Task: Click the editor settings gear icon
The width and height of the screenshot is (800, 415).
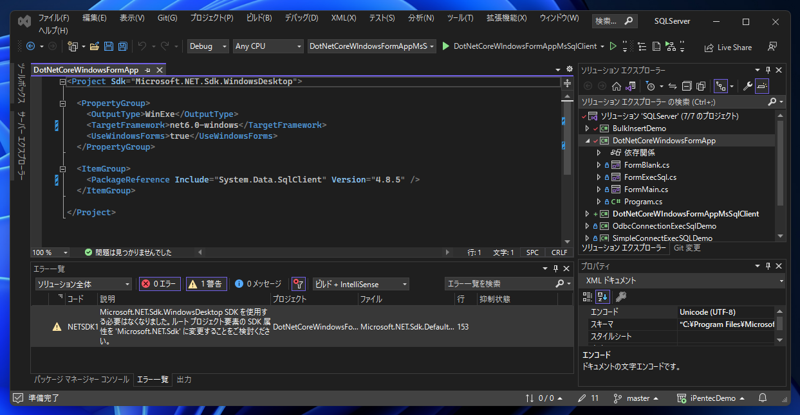Action: click(x=569, y=69)
